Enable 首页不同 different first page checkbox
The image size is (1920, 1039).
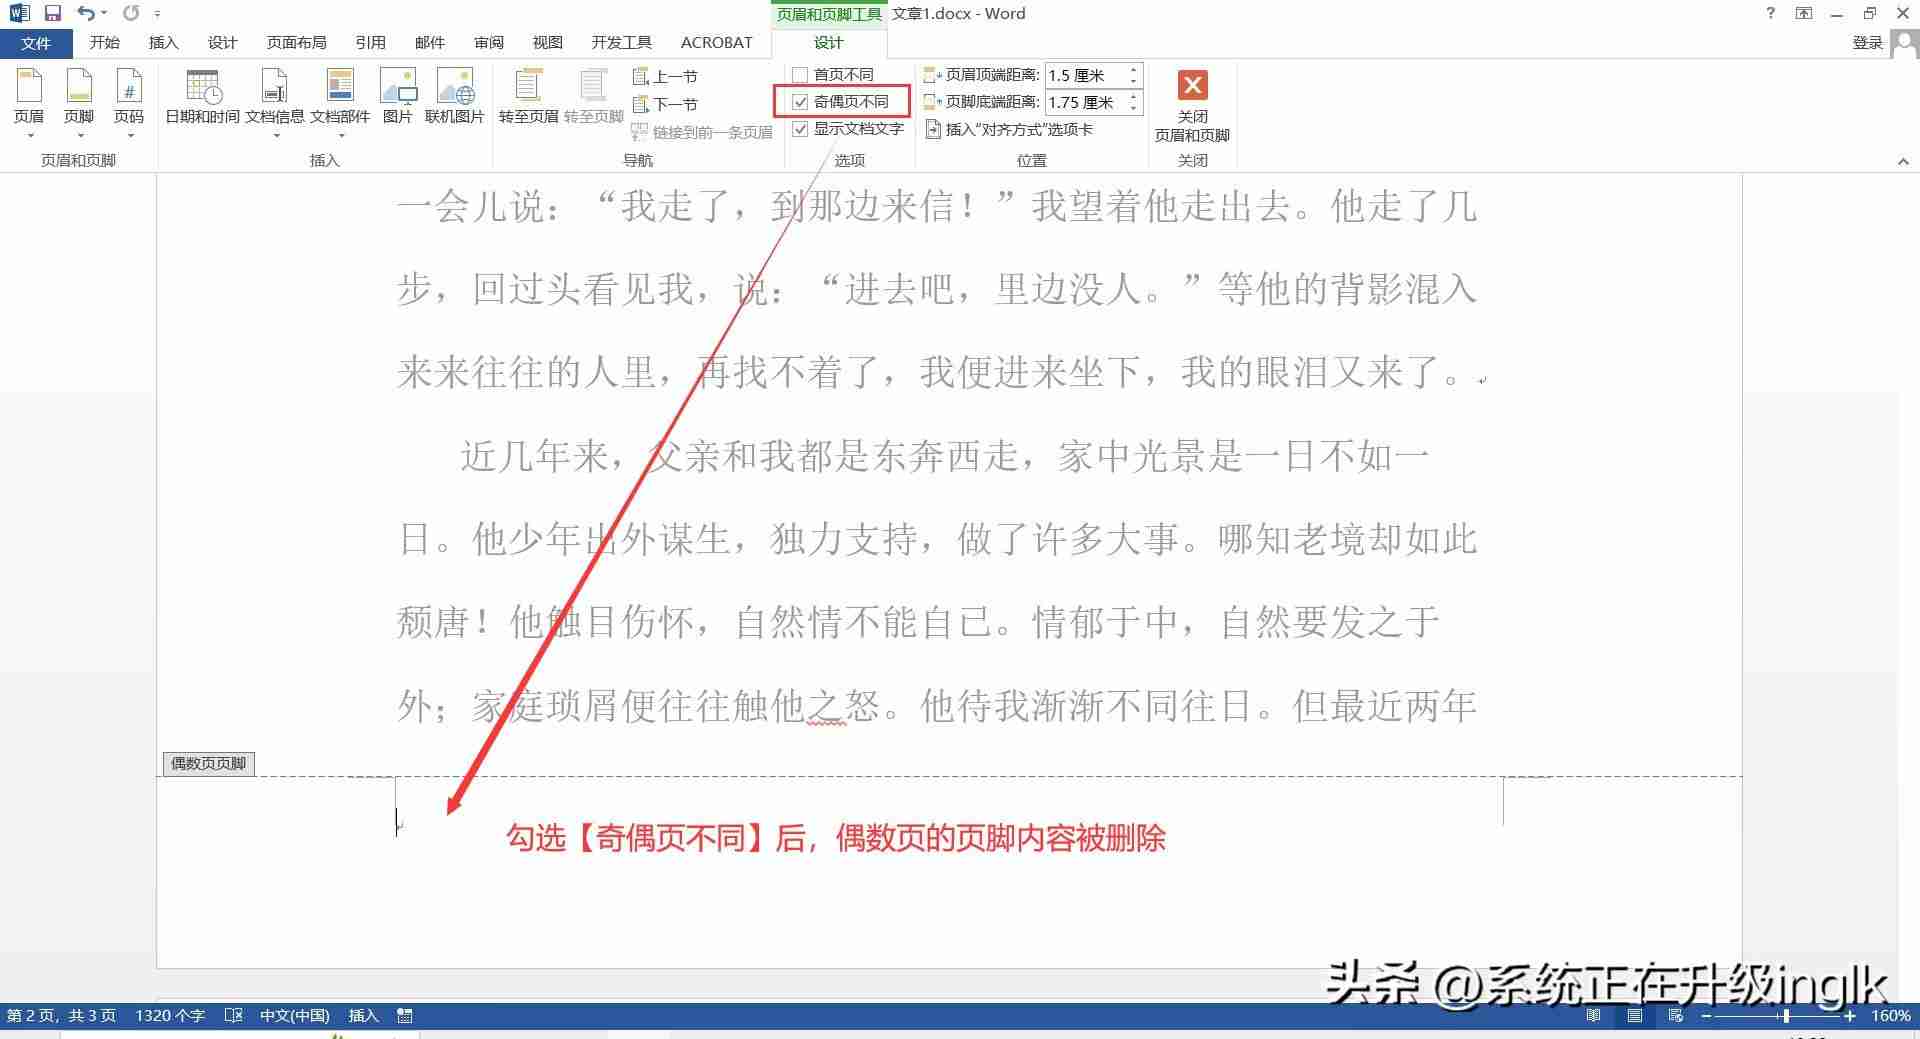pyautogui.click(x=800, y=75)
